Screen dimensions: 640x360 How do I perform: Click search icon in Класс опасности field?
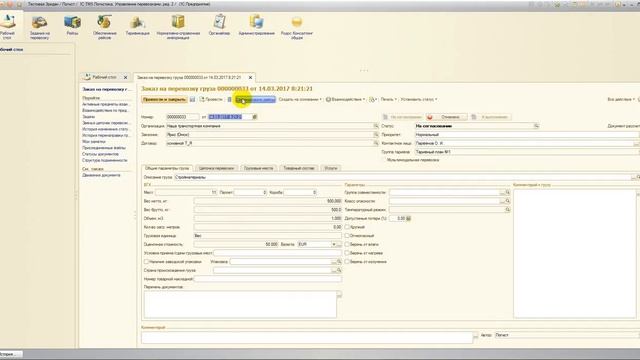pos(507,201)
